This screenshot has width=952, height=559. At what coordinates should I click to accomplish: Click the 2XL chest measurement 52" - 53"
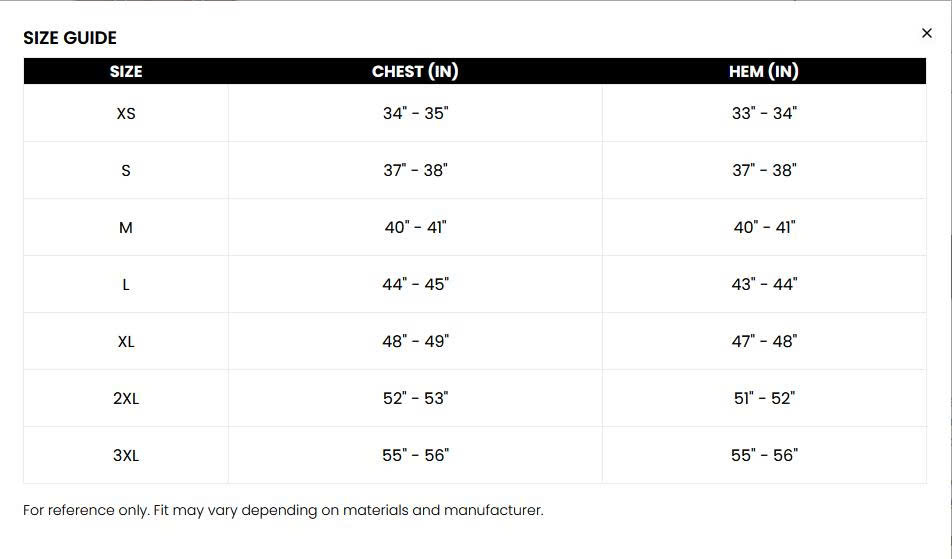pos(415,399)
